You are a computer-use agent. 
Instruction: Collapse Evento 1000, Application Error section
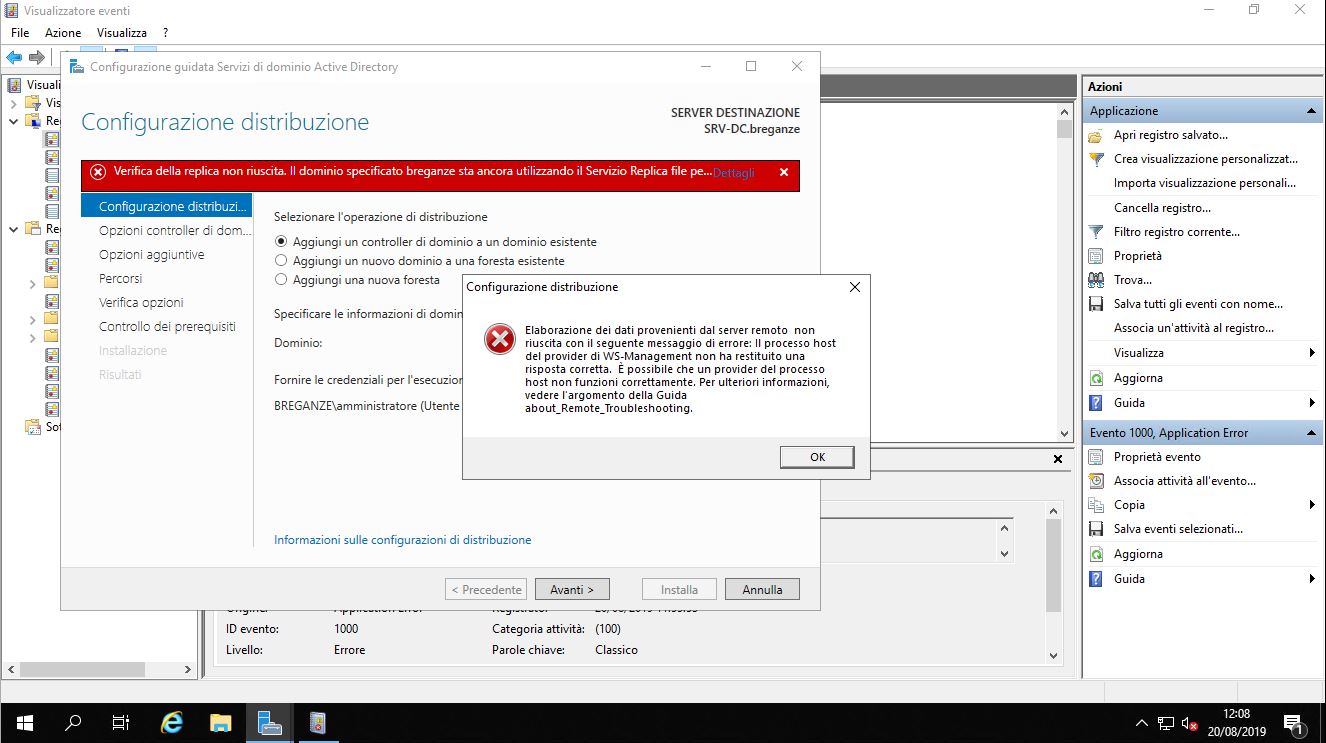tap(1311, 433)
